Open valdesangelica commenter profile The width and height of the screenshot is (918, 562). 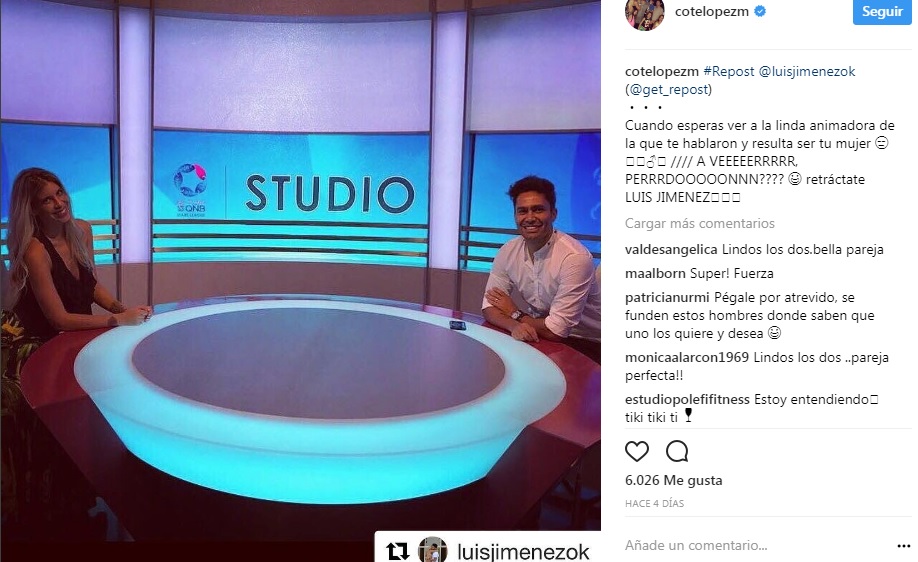(x=671, y=249)
